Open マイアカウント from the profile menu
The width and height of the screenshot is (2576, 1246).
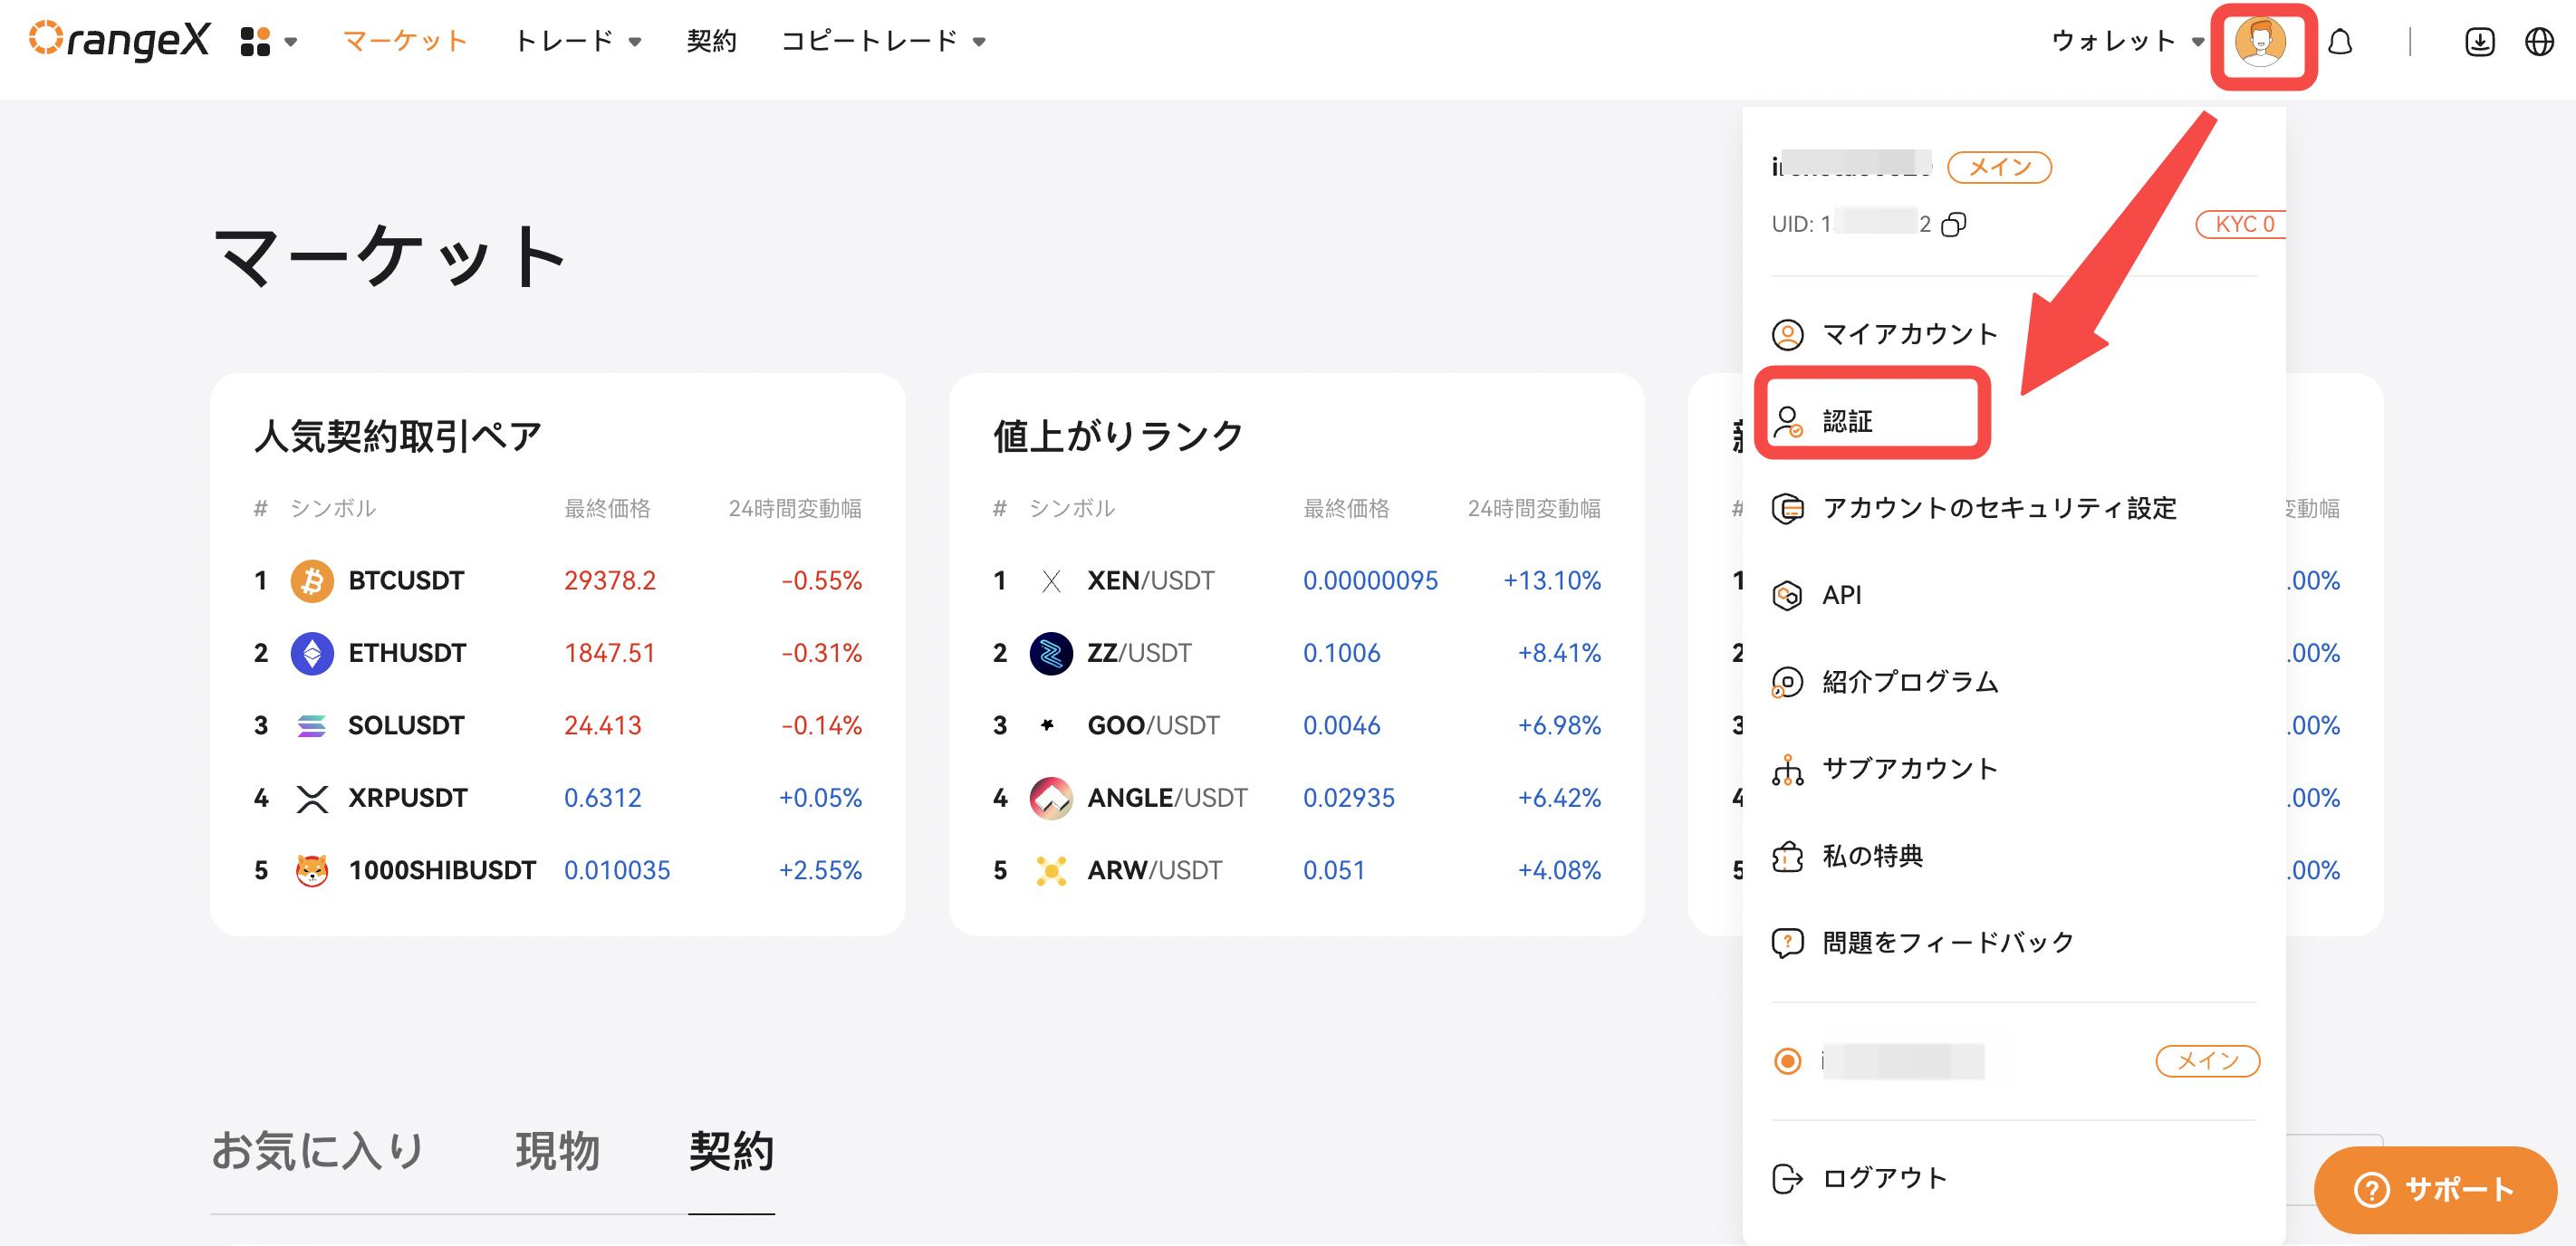click(1909, 334)
